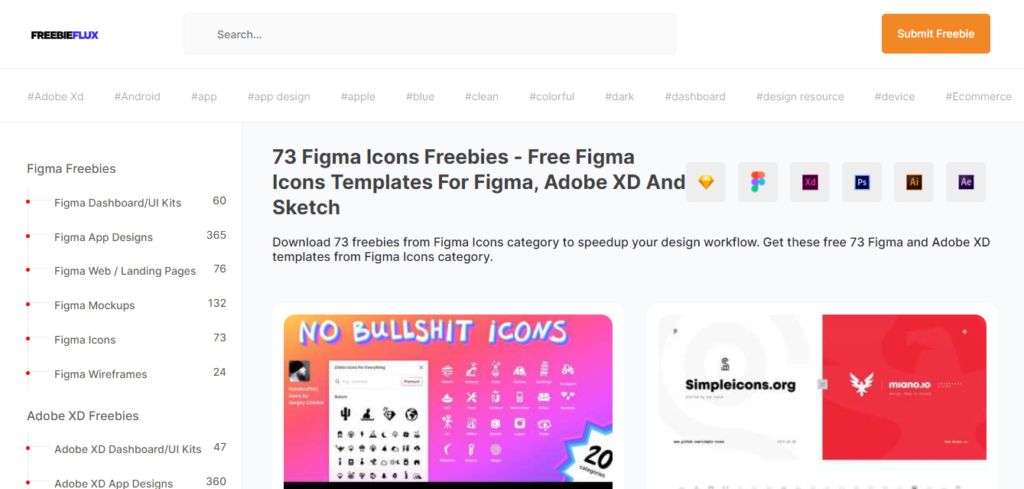Screen dimensions: 1024x489
Task: Choose the Photoshop icon filter
Action: click(861, 182)
